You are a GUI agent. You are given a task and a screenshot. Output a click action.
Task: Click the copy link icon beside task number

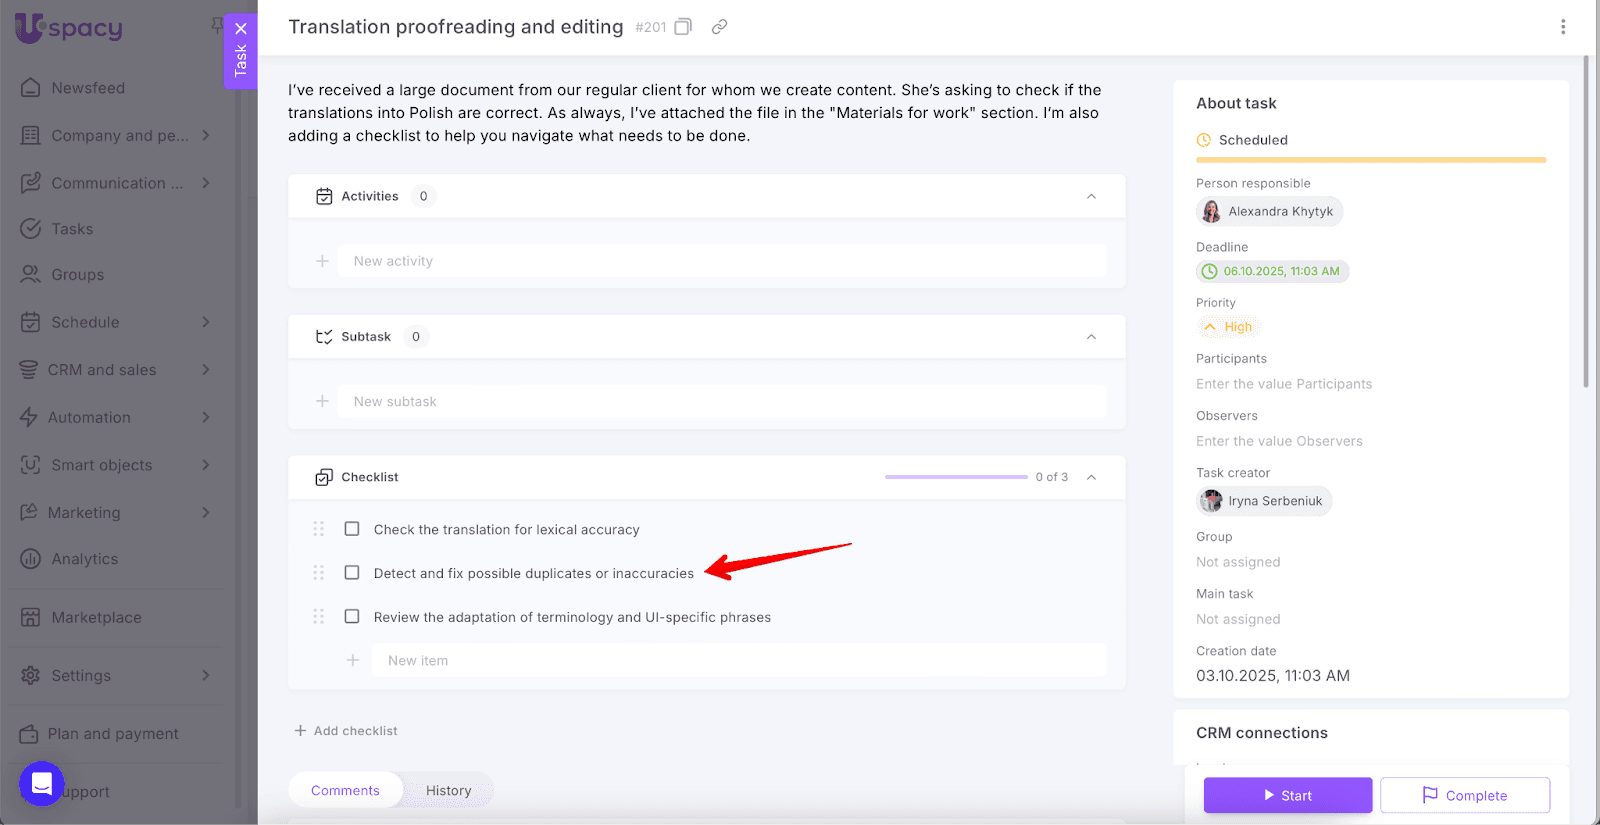719,27
